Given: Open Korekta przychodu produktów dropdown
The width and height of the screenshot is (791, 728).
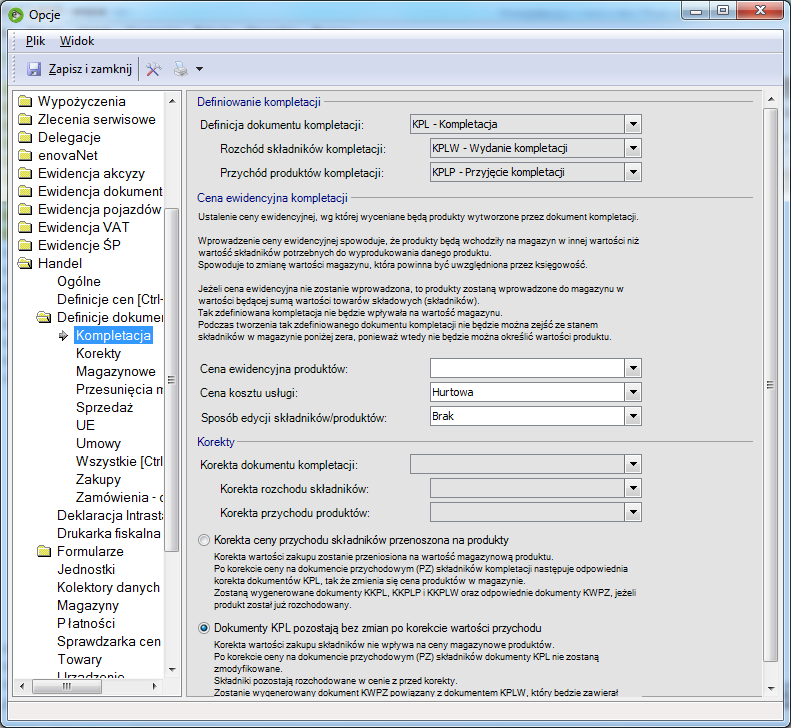Looking at the screenshot, I should [x=633, y=513].
